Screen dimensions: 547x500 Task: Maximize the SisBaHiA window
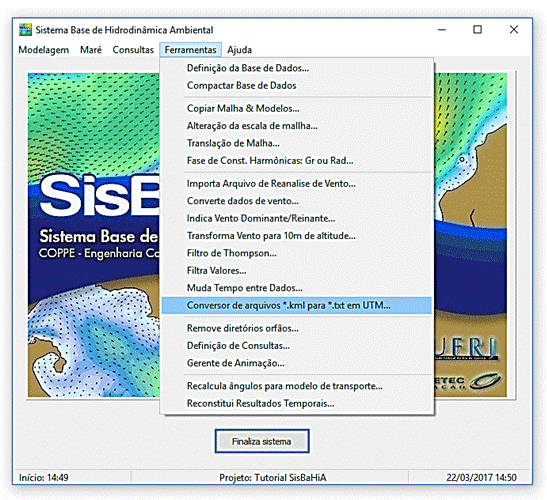coord(478,30)
